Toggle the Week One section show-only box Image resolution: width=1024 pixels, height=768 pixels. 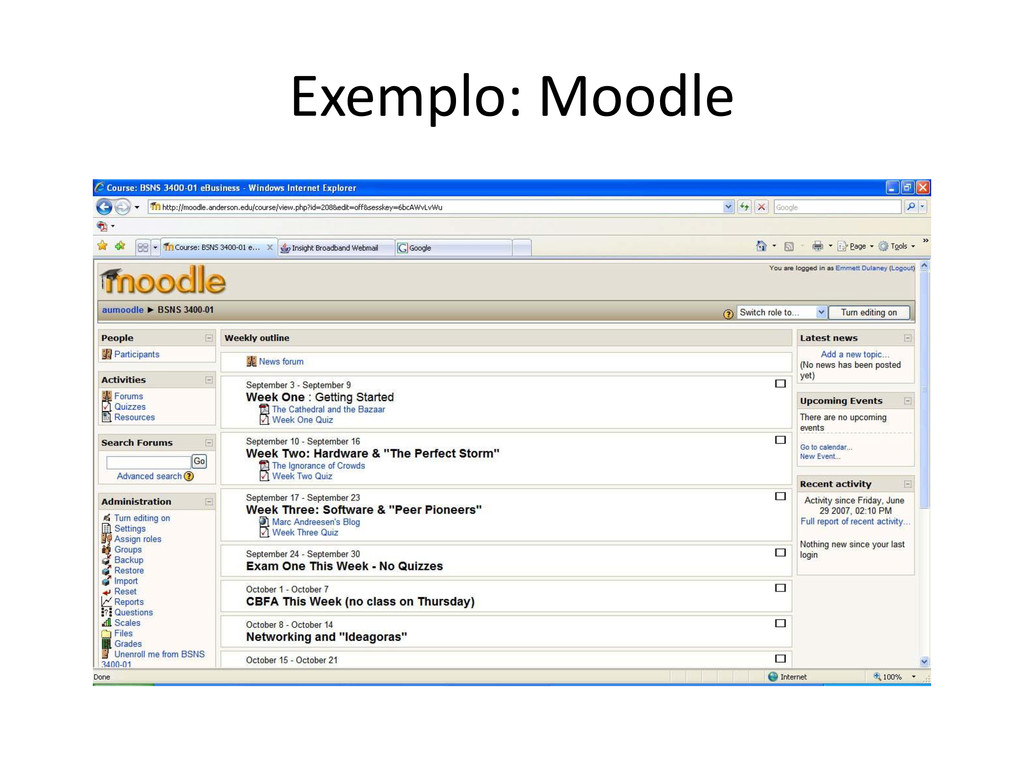[x=780, y=383]
